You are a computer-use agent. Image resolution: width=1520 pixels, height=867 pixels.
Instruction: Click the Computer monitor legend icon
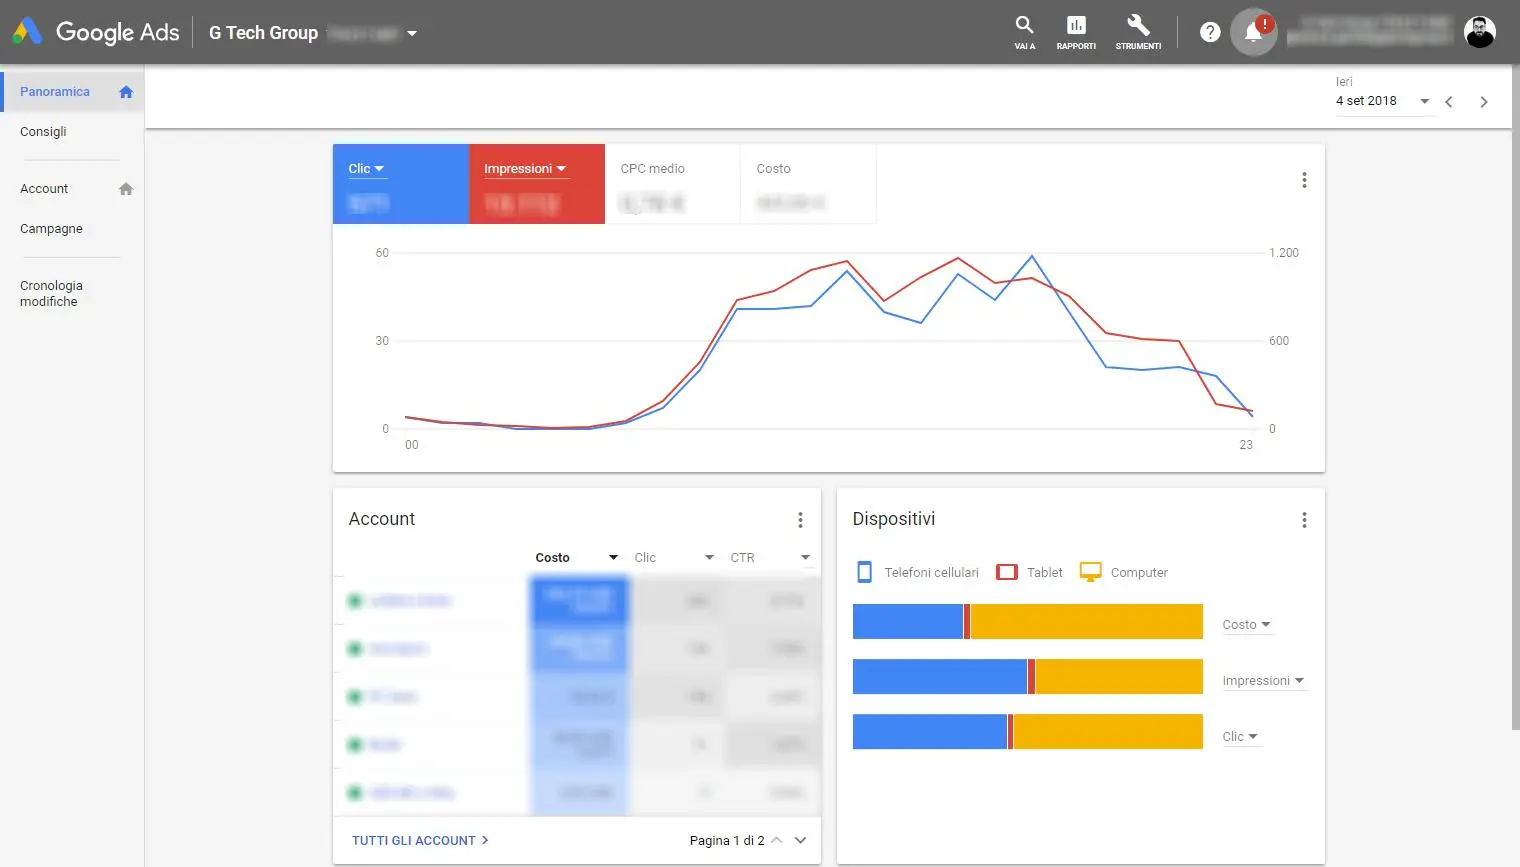tap(1091, 572)
